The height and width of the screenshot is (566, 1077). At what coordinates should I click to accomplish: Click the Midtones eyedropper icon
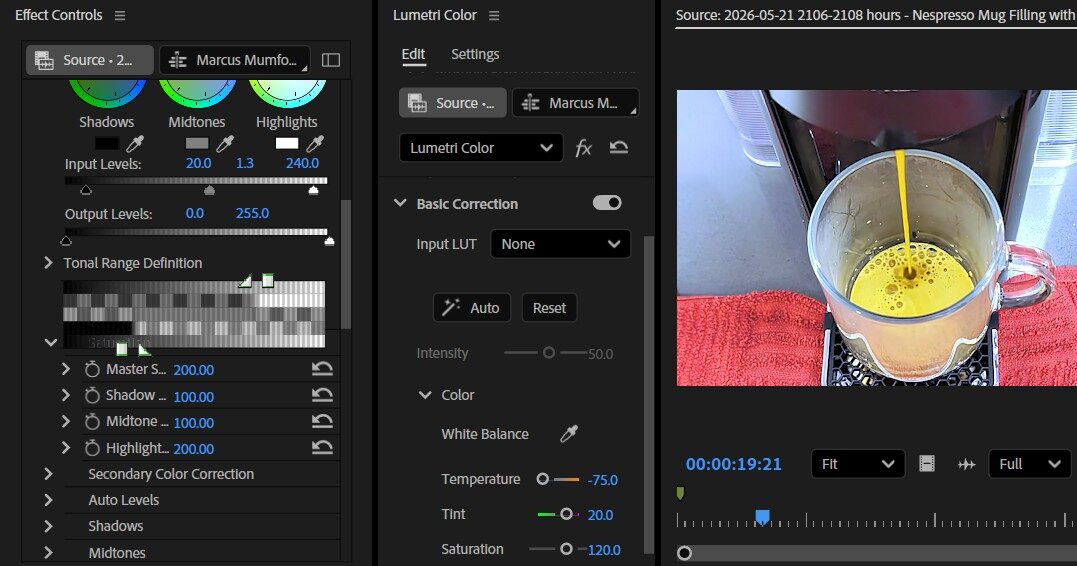pyautogui.click(x=225, y=144)
